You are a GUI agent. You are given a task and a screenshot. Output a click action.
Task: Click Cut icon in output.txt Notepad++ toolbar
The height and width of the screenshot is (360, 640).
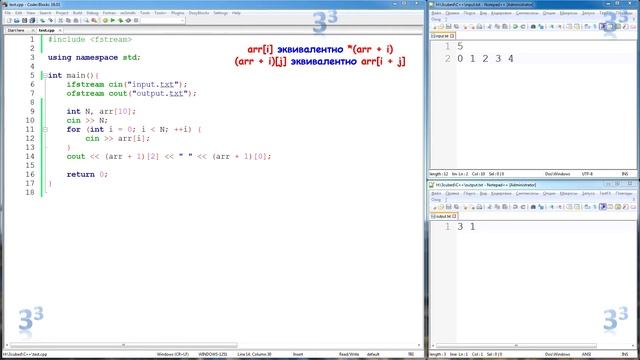pyautogui.click(x=489, y=207)
